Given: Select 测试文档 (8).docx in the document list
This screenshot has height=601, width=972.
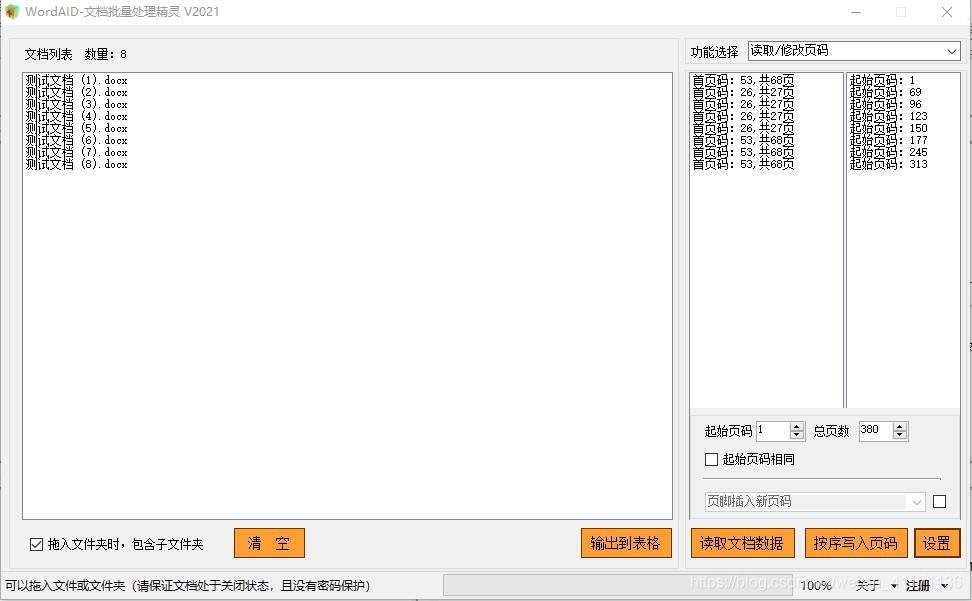Looking at the screenshot, I should click(x=77, y=164).
